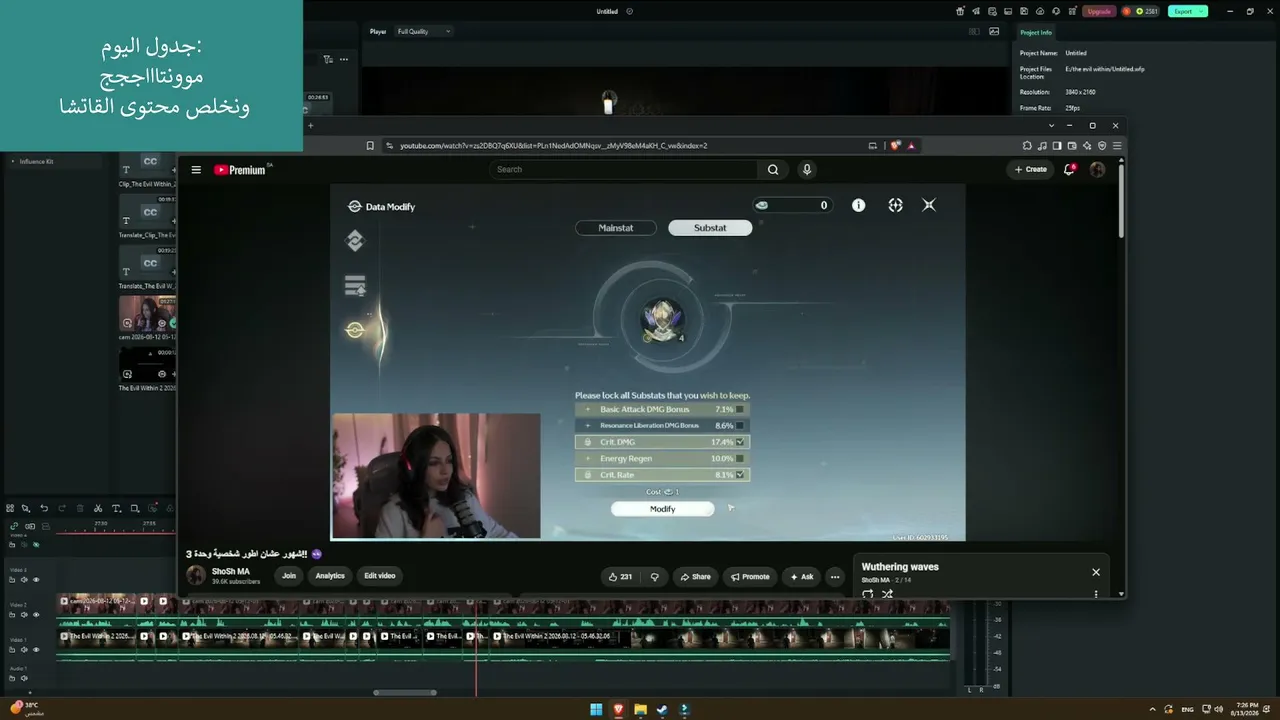Open the snapshot image icon in player bar
This screenshot has width=1280, height=720.
click(x=994, y=31)
